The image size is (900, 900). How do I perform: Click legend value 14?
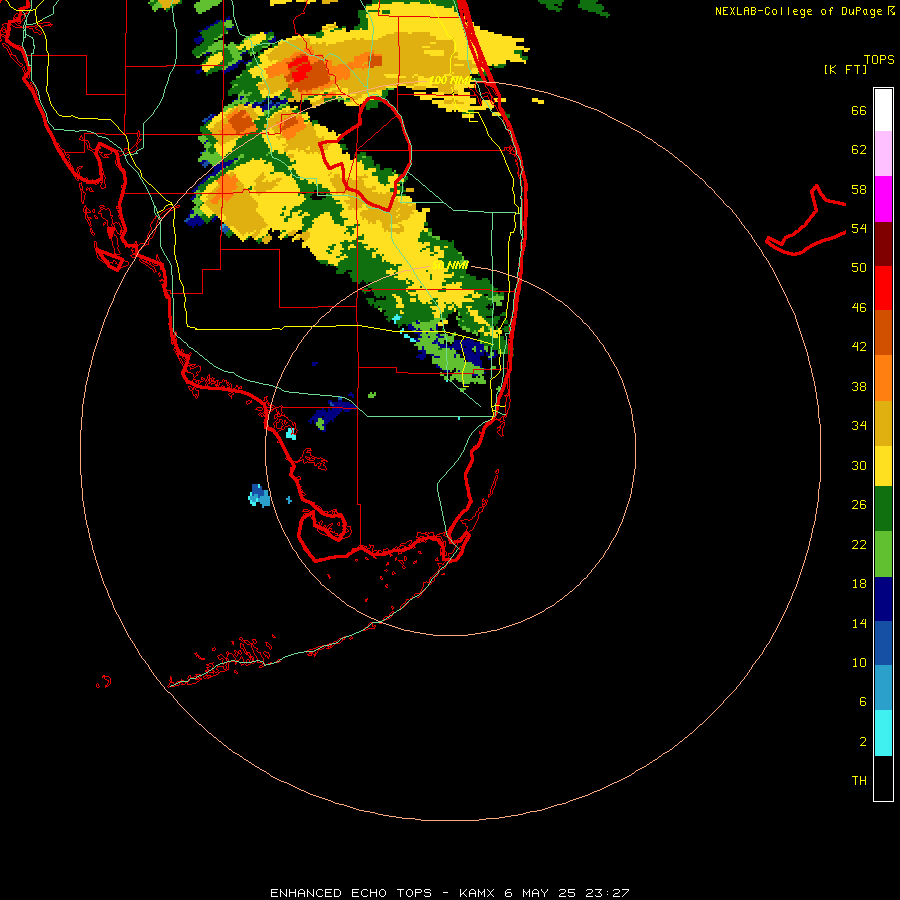point(859,623)
